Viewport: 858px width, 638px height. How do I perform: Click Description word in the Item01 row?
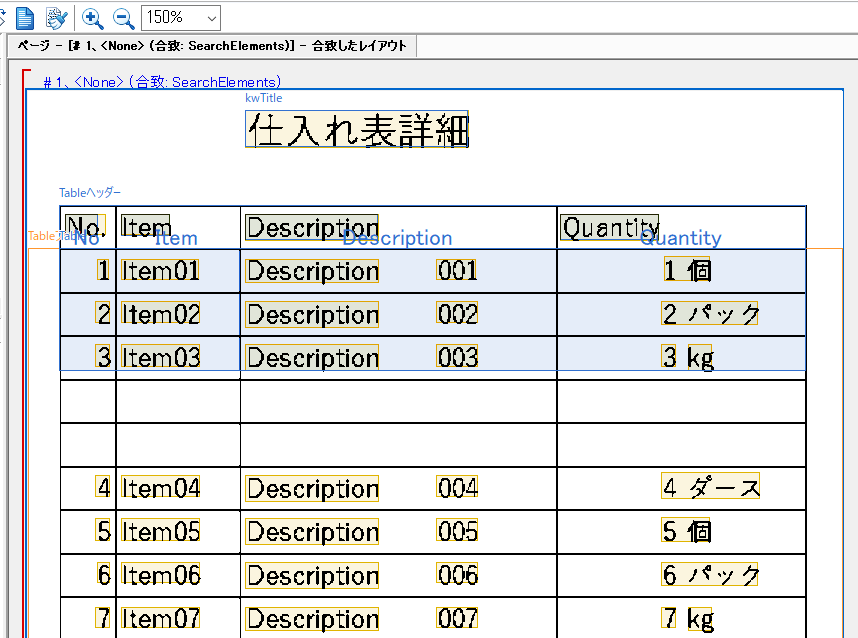click(312, 271)
